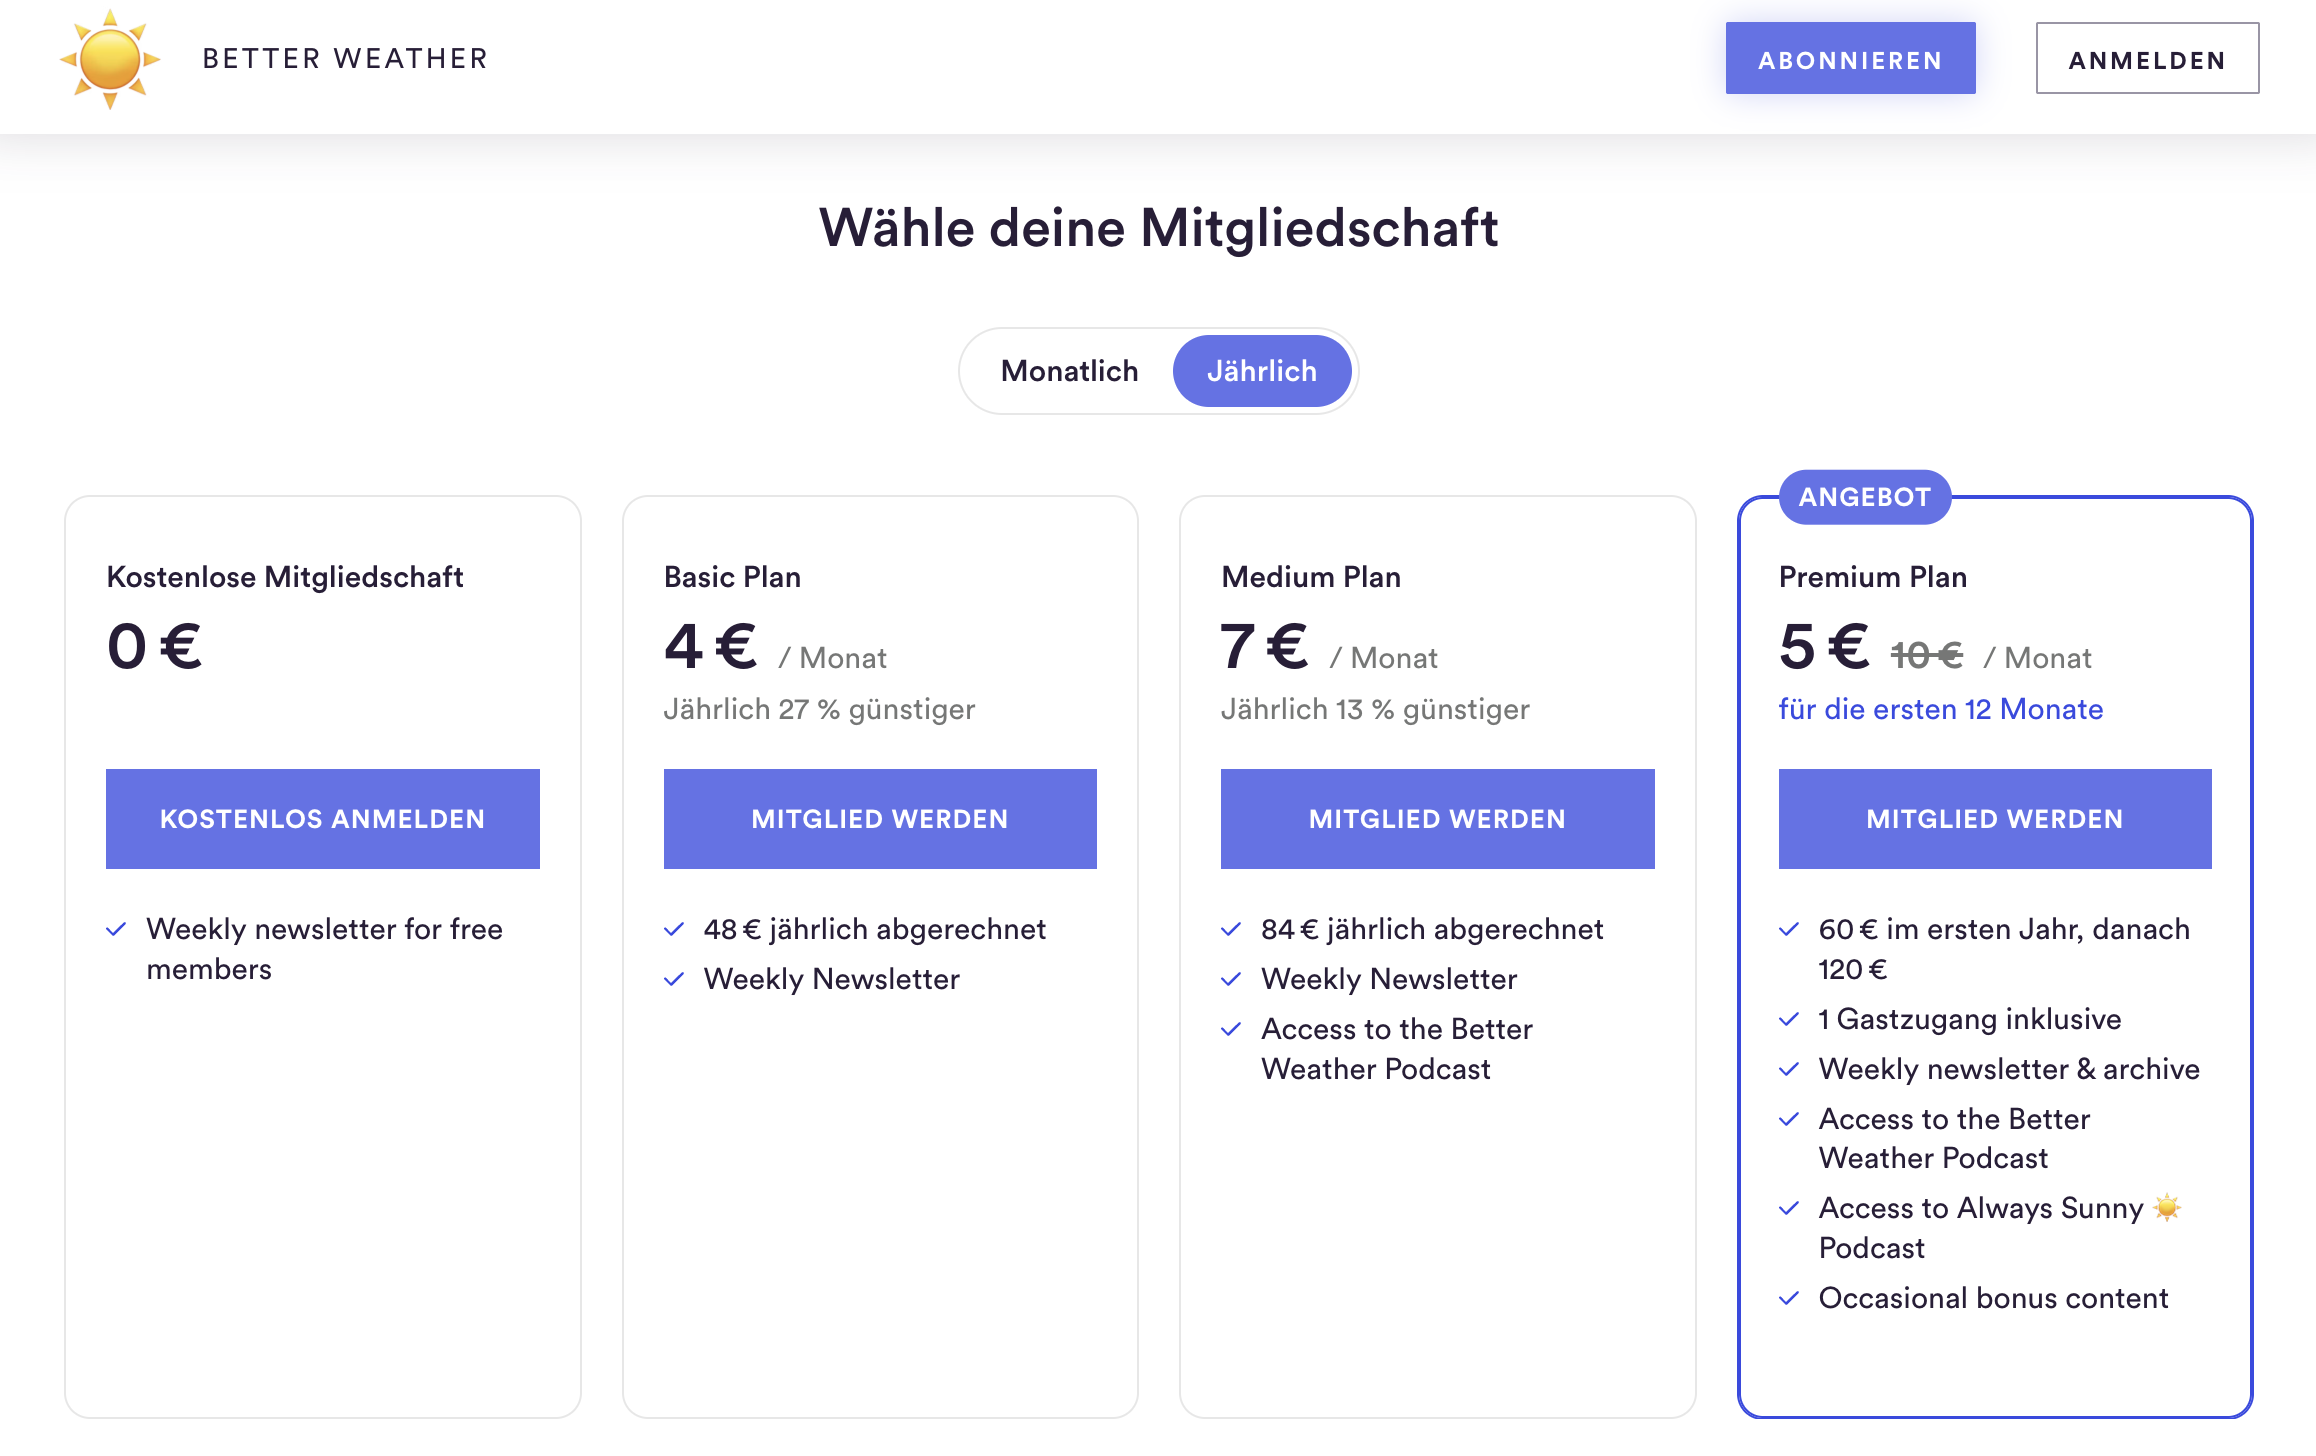This screenshot has width=2316, height=1456.
Task: Click the Medium Plan heading
Action: tap(1311, 577)
